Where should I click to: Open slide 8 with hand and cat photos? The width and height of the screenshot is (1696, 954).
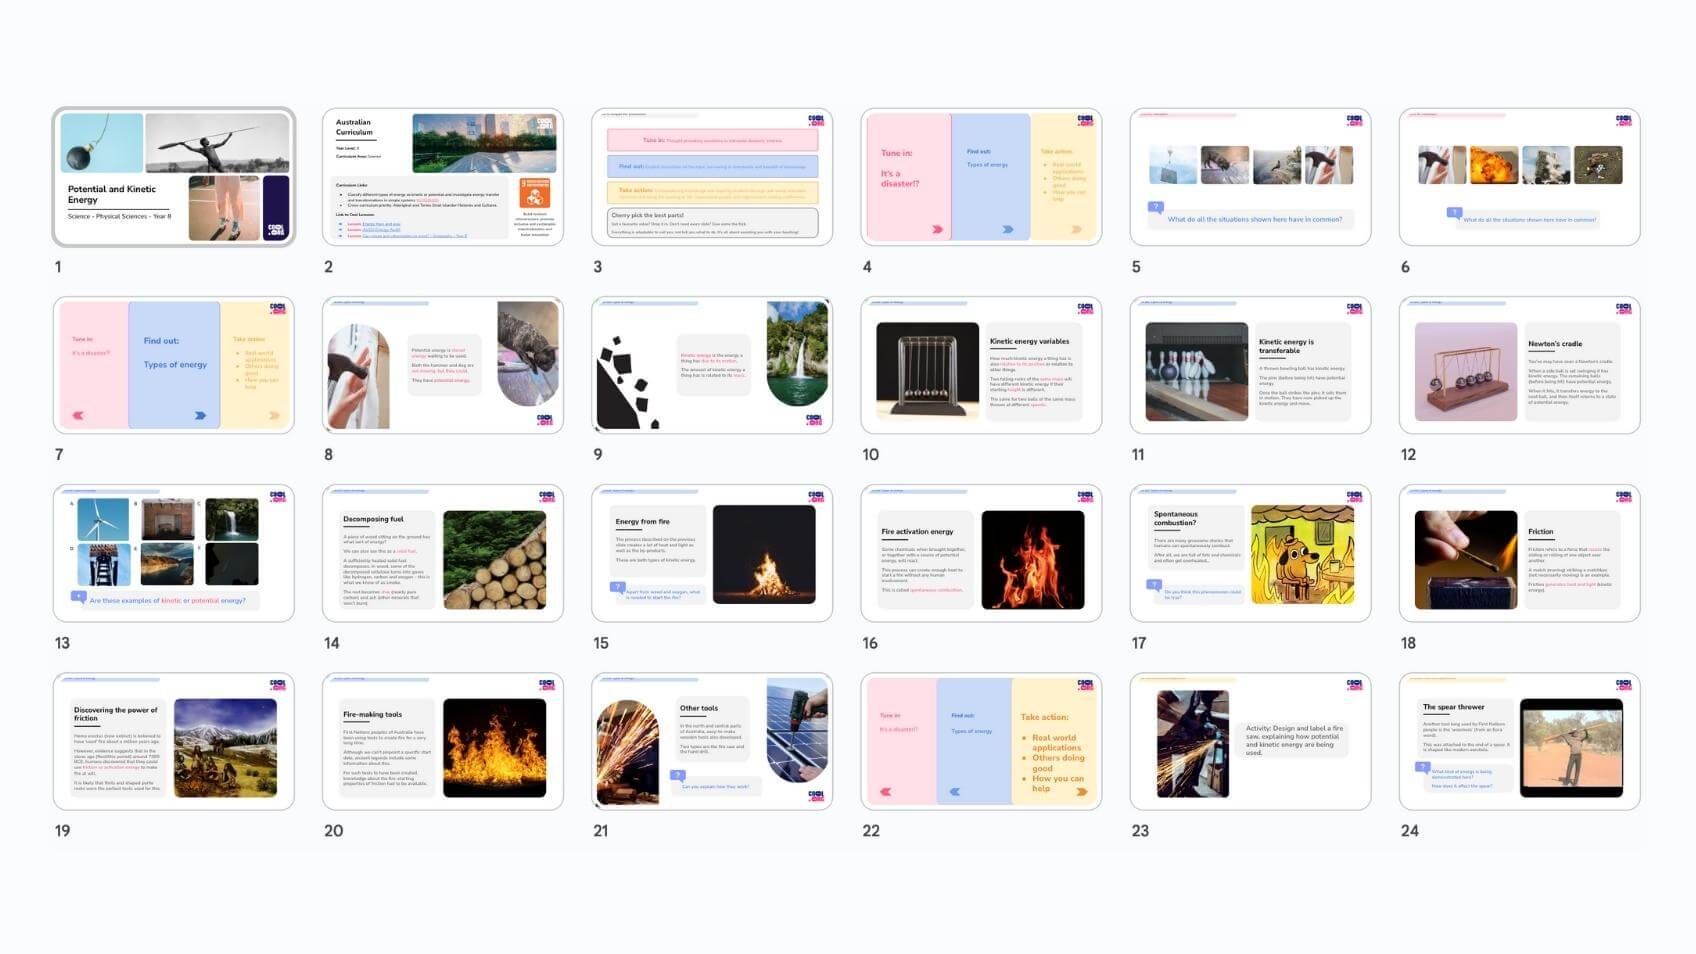click(442, 365)
